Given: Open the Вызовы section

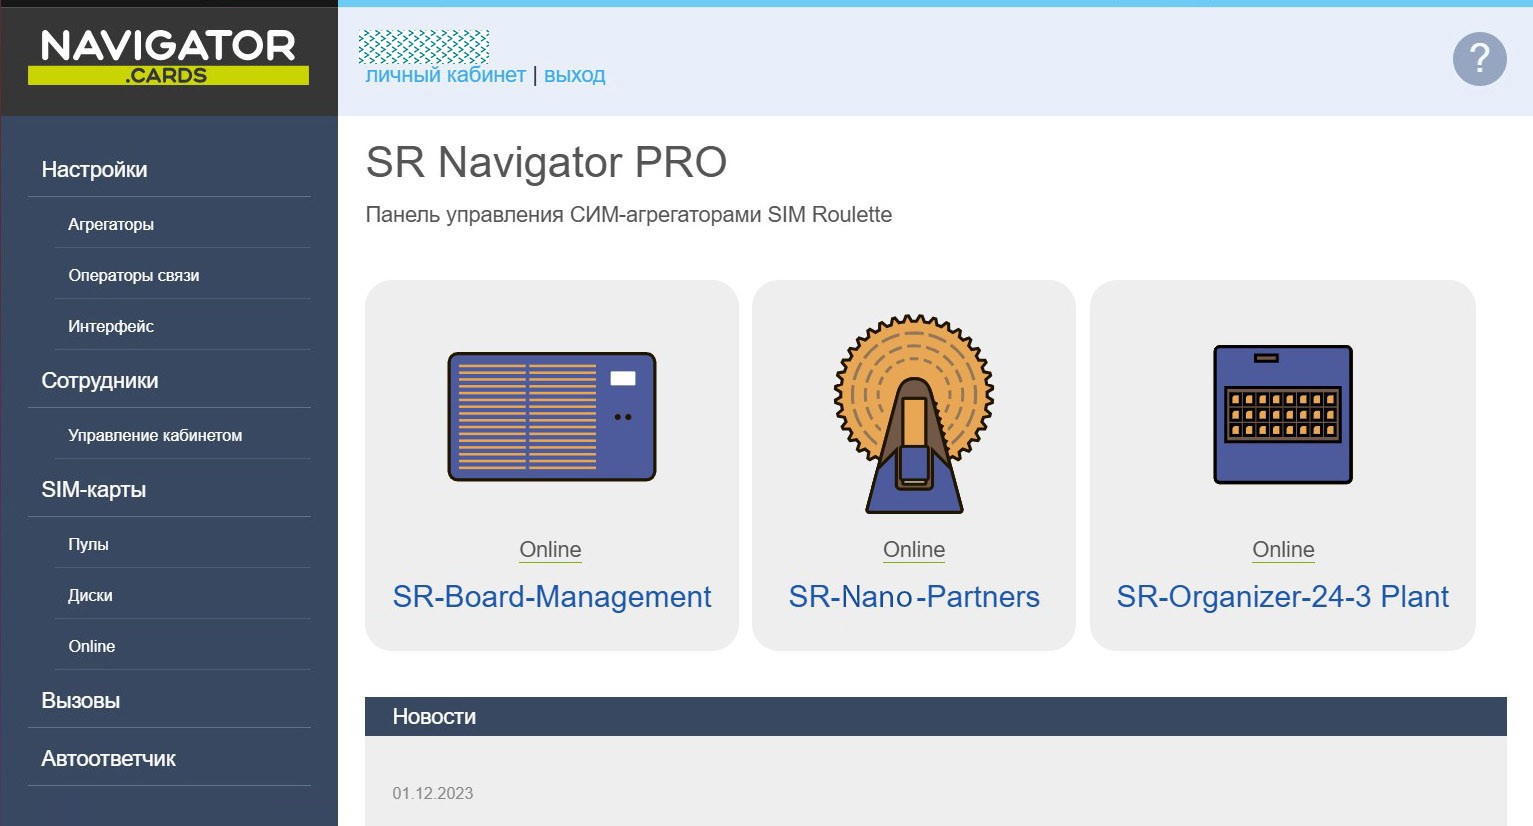Looking at the screenshot, I should point(81,701).
